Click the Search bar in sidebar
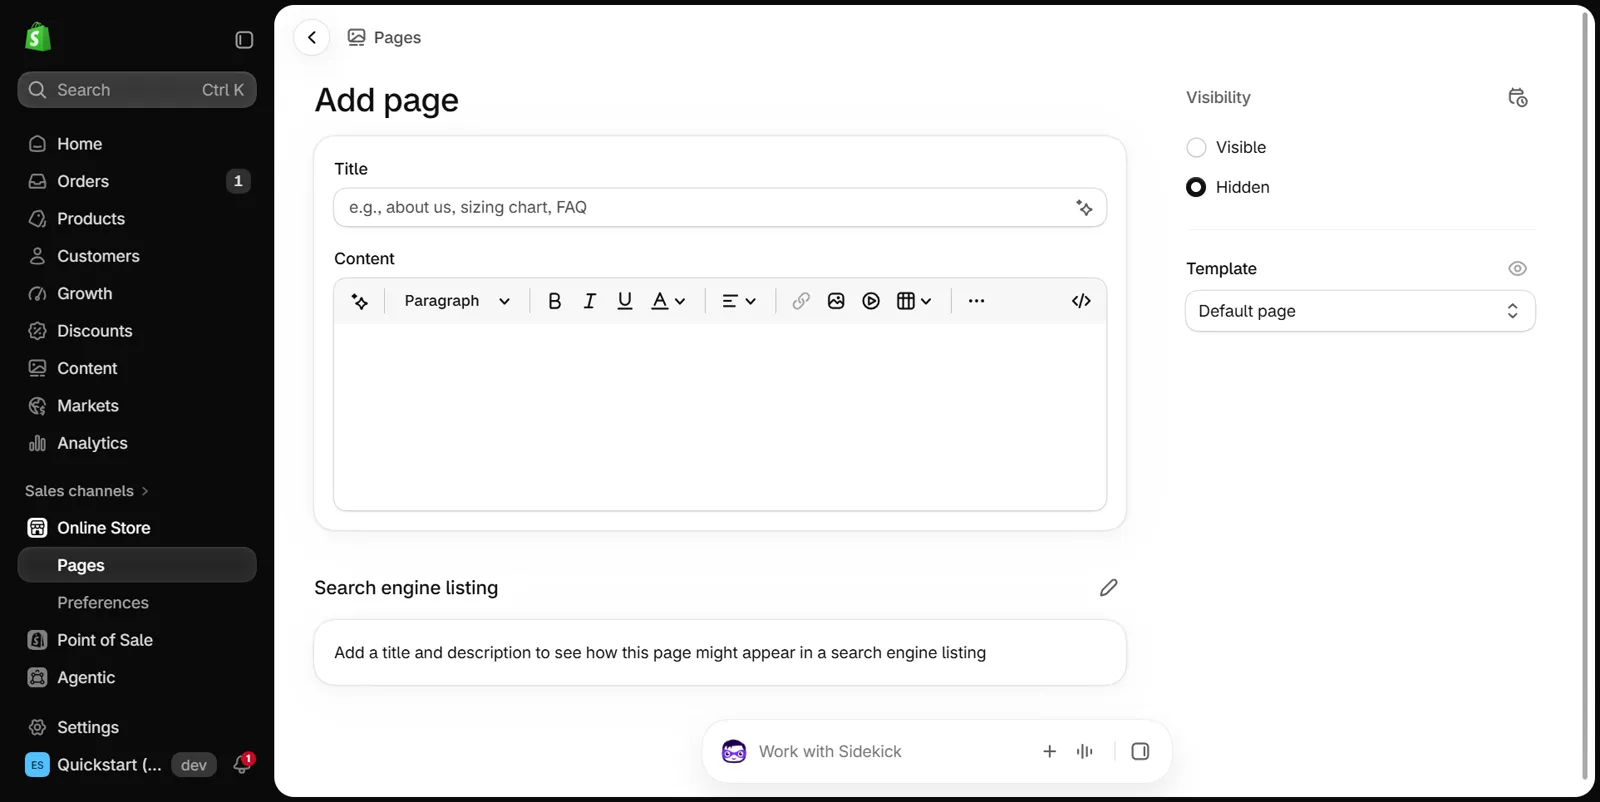Image resolution: width=1600 pixels, height=802 pixels. click(x=137, y=90)
